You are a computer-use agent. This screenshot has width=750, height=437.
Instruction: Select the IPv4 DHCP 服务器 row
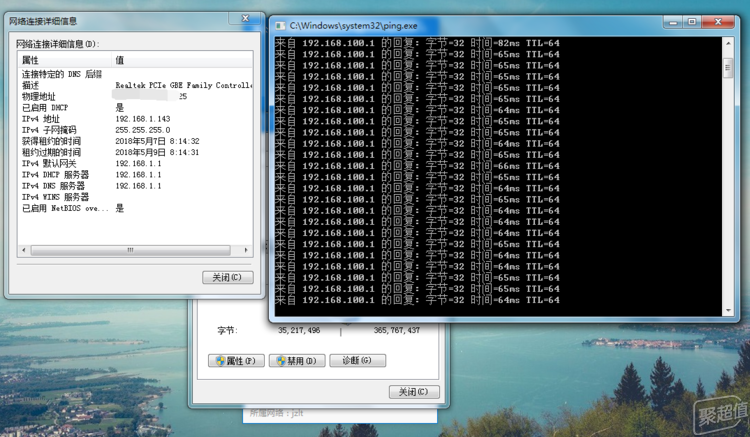[x=135, y=175]
